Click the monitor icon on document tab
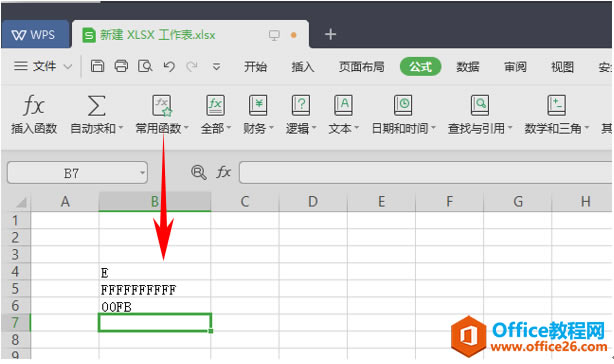 274,35
